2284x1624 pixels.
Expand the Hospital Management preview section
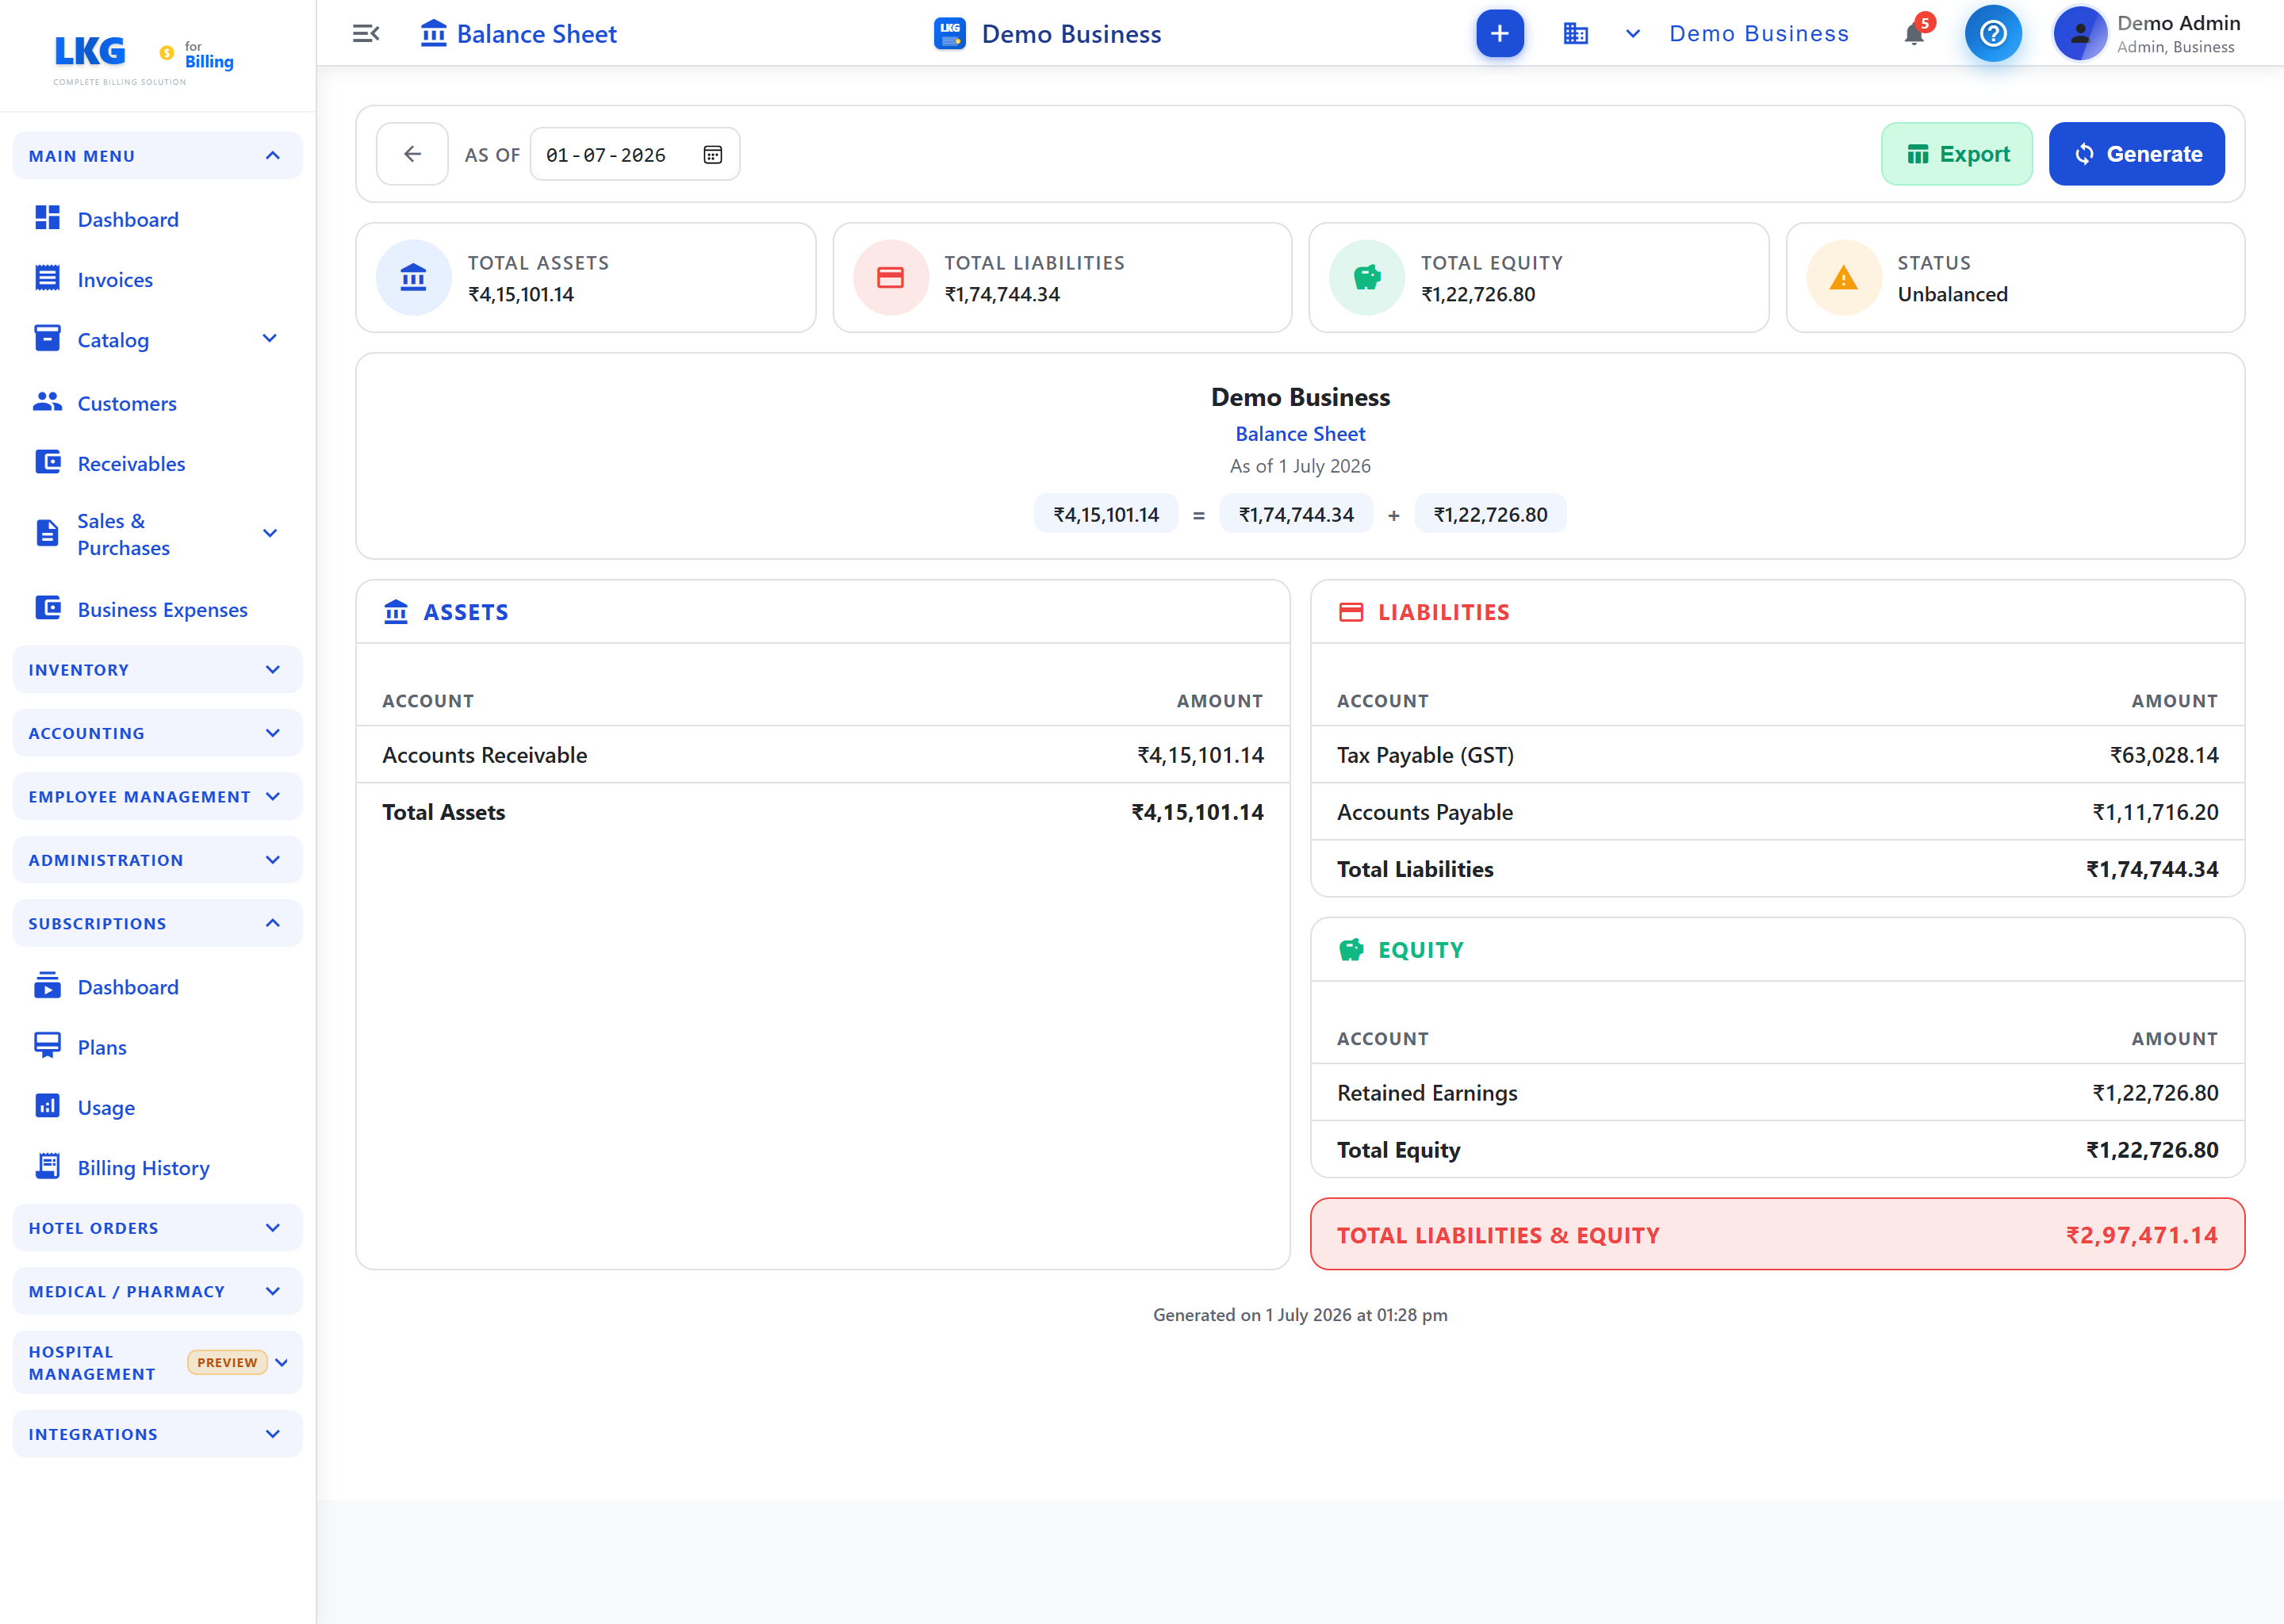(x=157, y=1363)
